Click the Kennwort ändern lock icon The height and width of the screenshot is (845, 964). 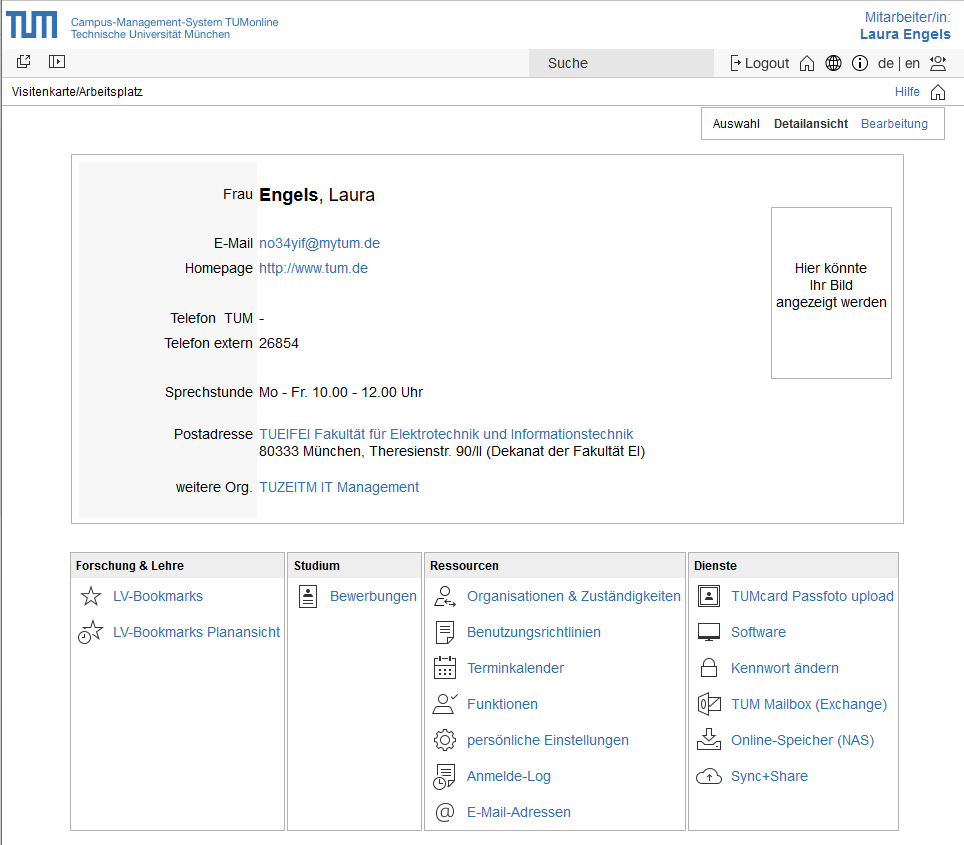(x=709, y=668)
